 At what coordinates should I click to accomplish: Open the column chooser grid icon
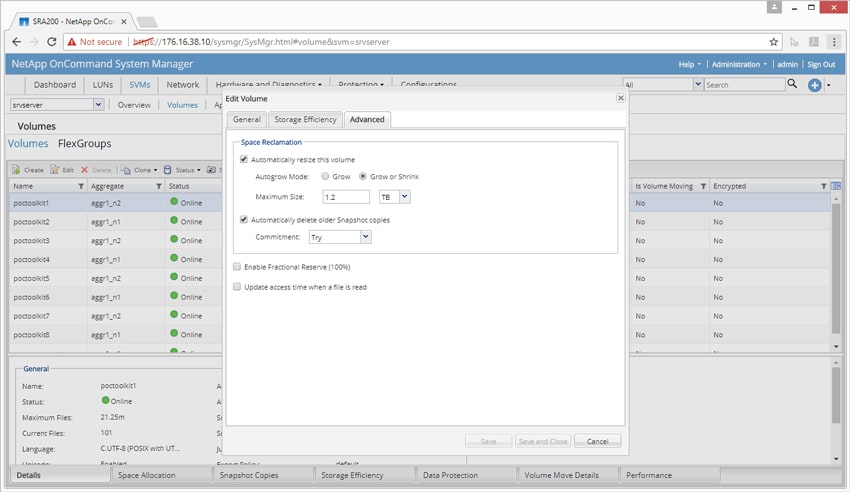click(836, 186)
